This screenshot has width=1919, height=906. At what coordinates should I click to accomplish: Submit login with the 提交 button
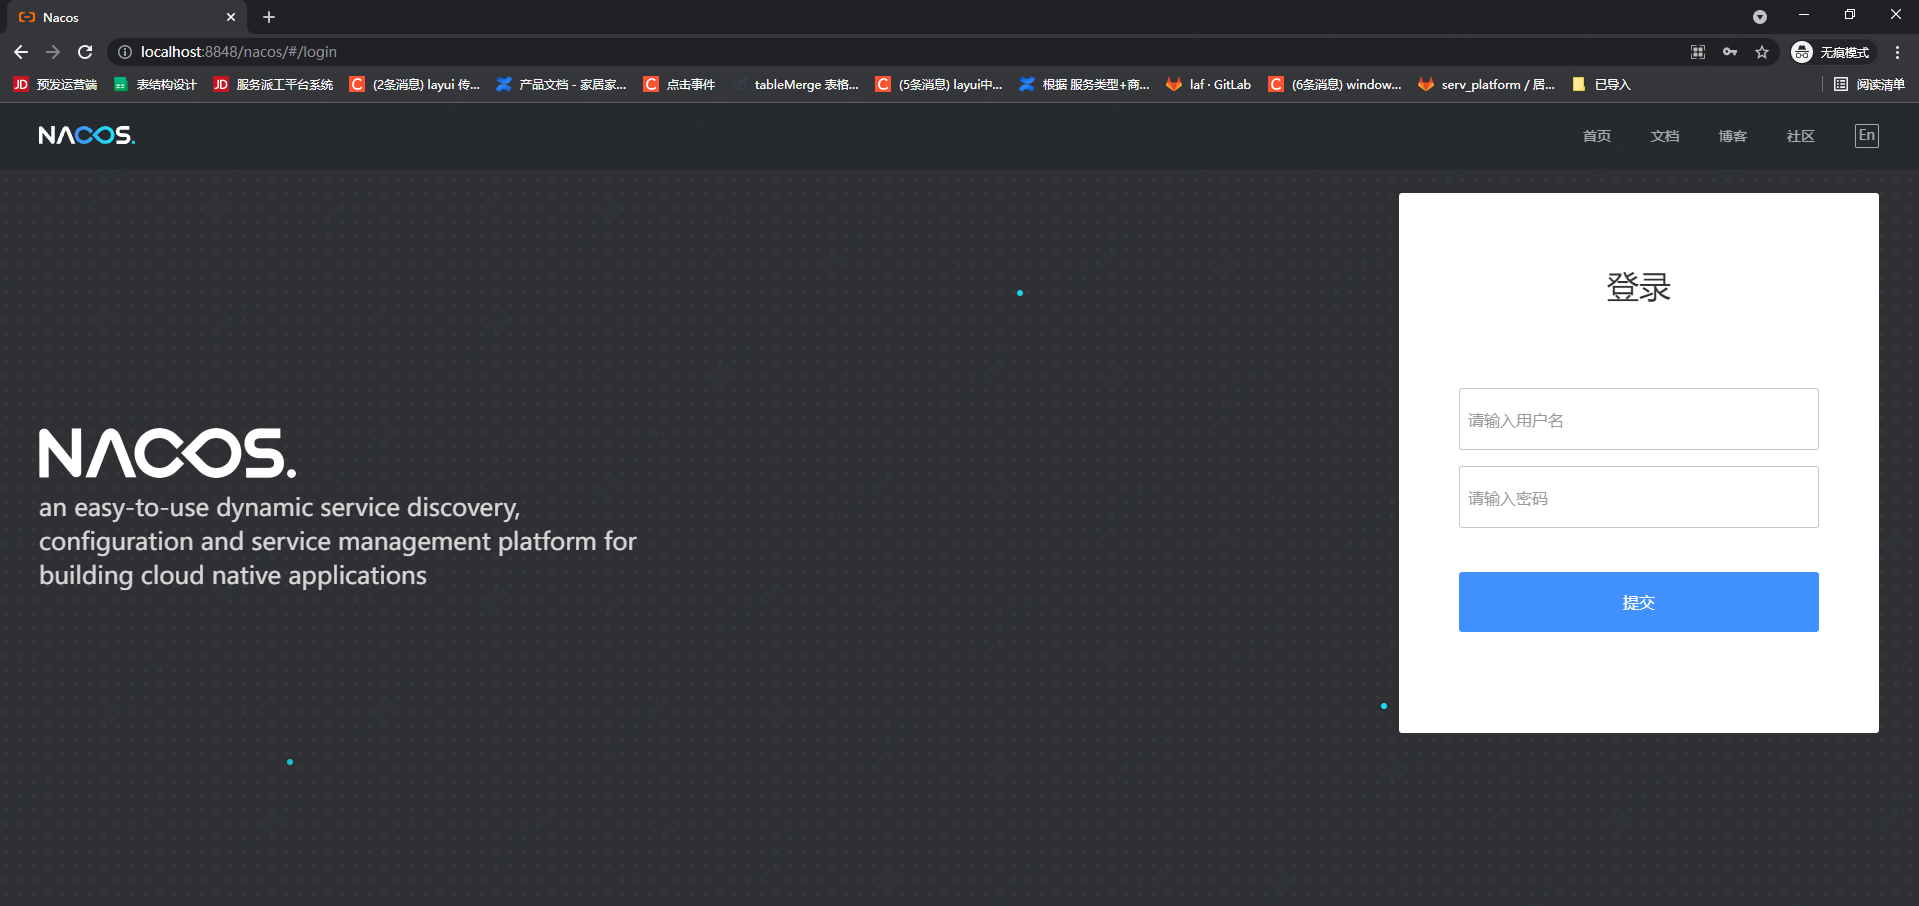(x=1638, y=602)
